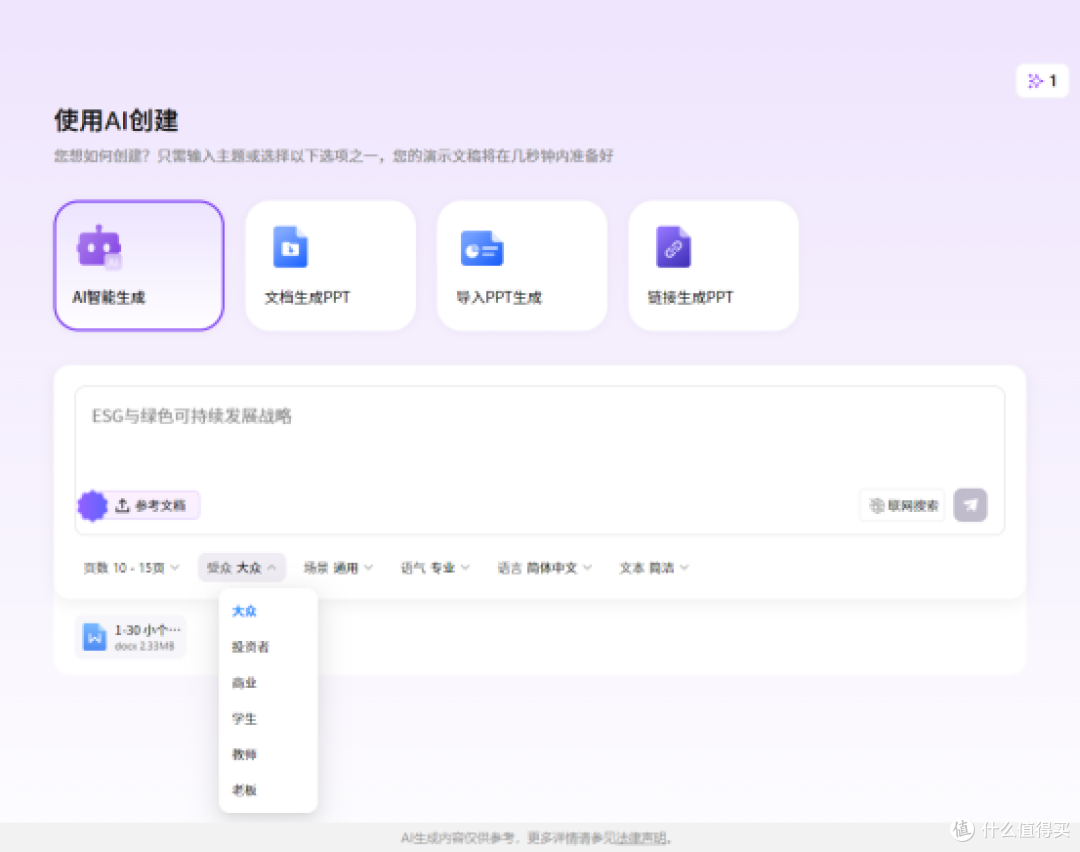
Task: Open the 法律声明 link in footer
Action: (x=641, y=838)
